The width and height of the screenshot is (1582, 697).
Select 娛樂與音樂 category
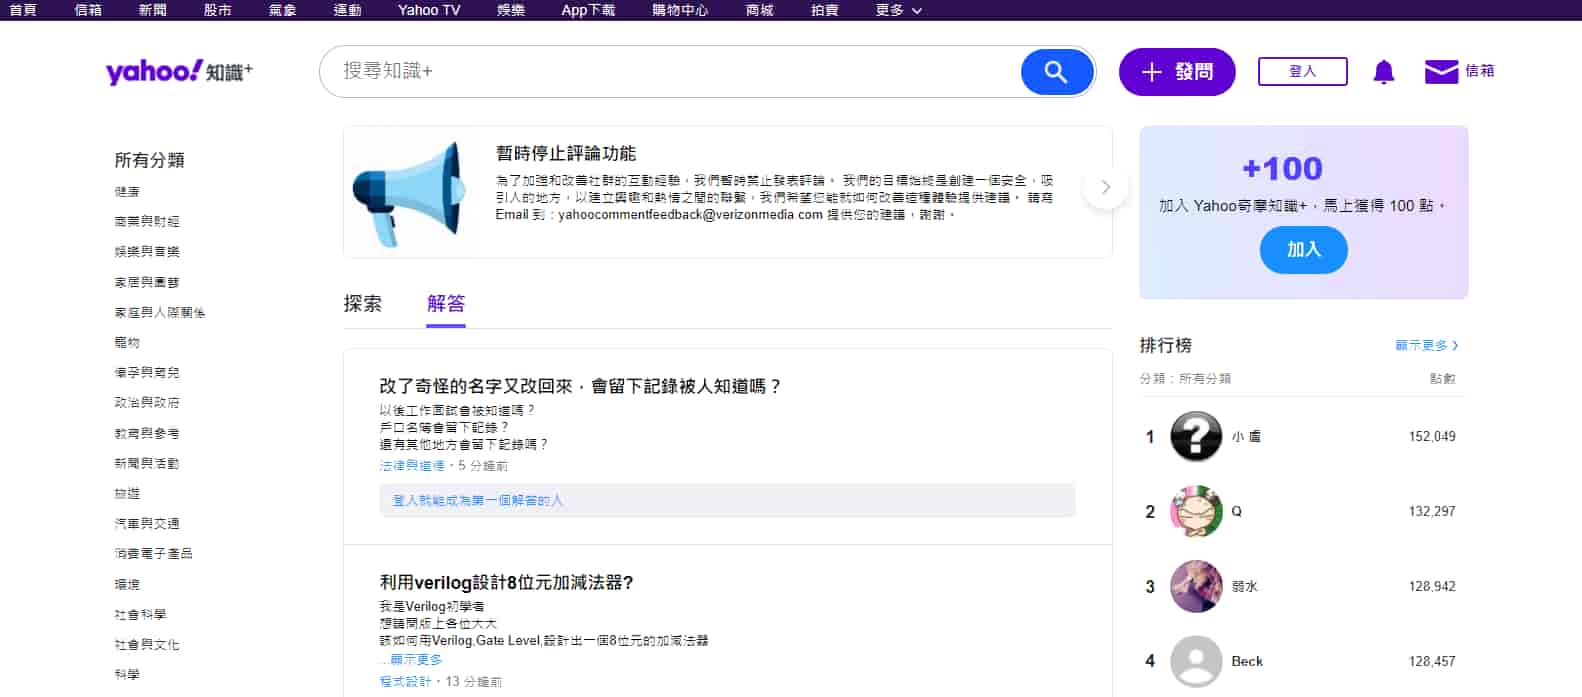pyautogui.click(x=147, y=251)
